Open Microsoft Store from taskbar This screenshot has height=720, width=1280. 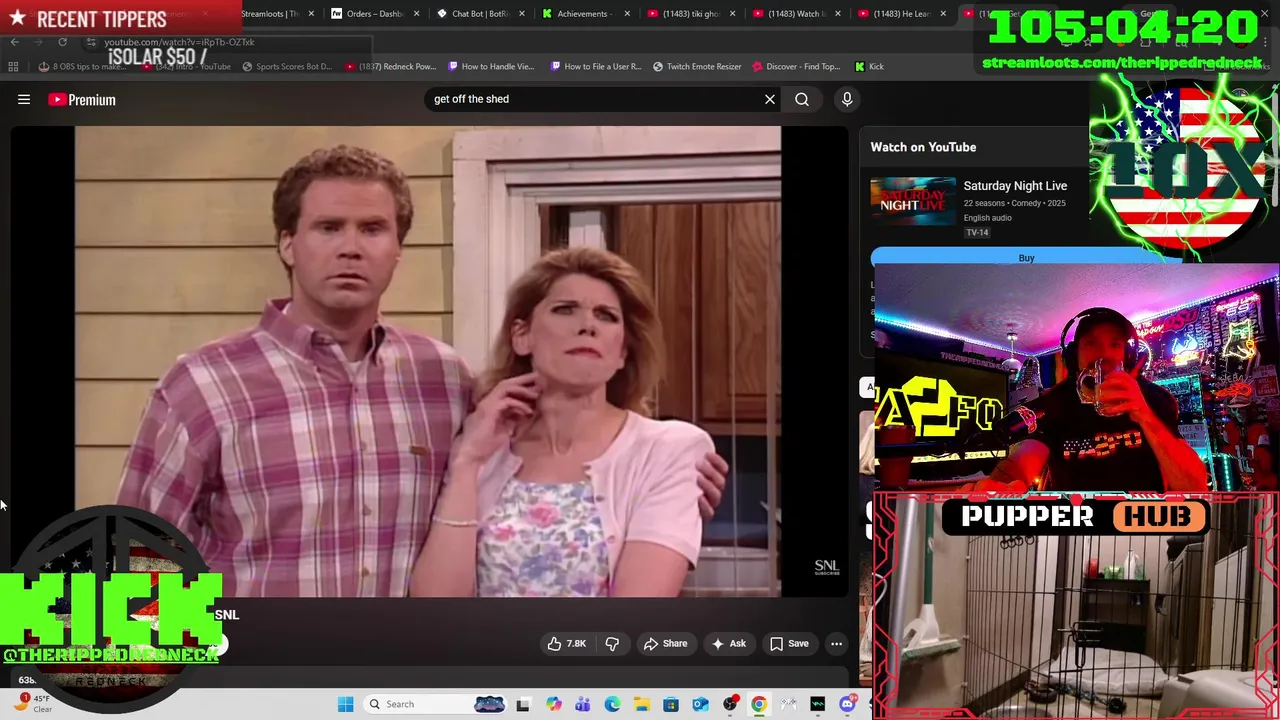click(671, 704)
